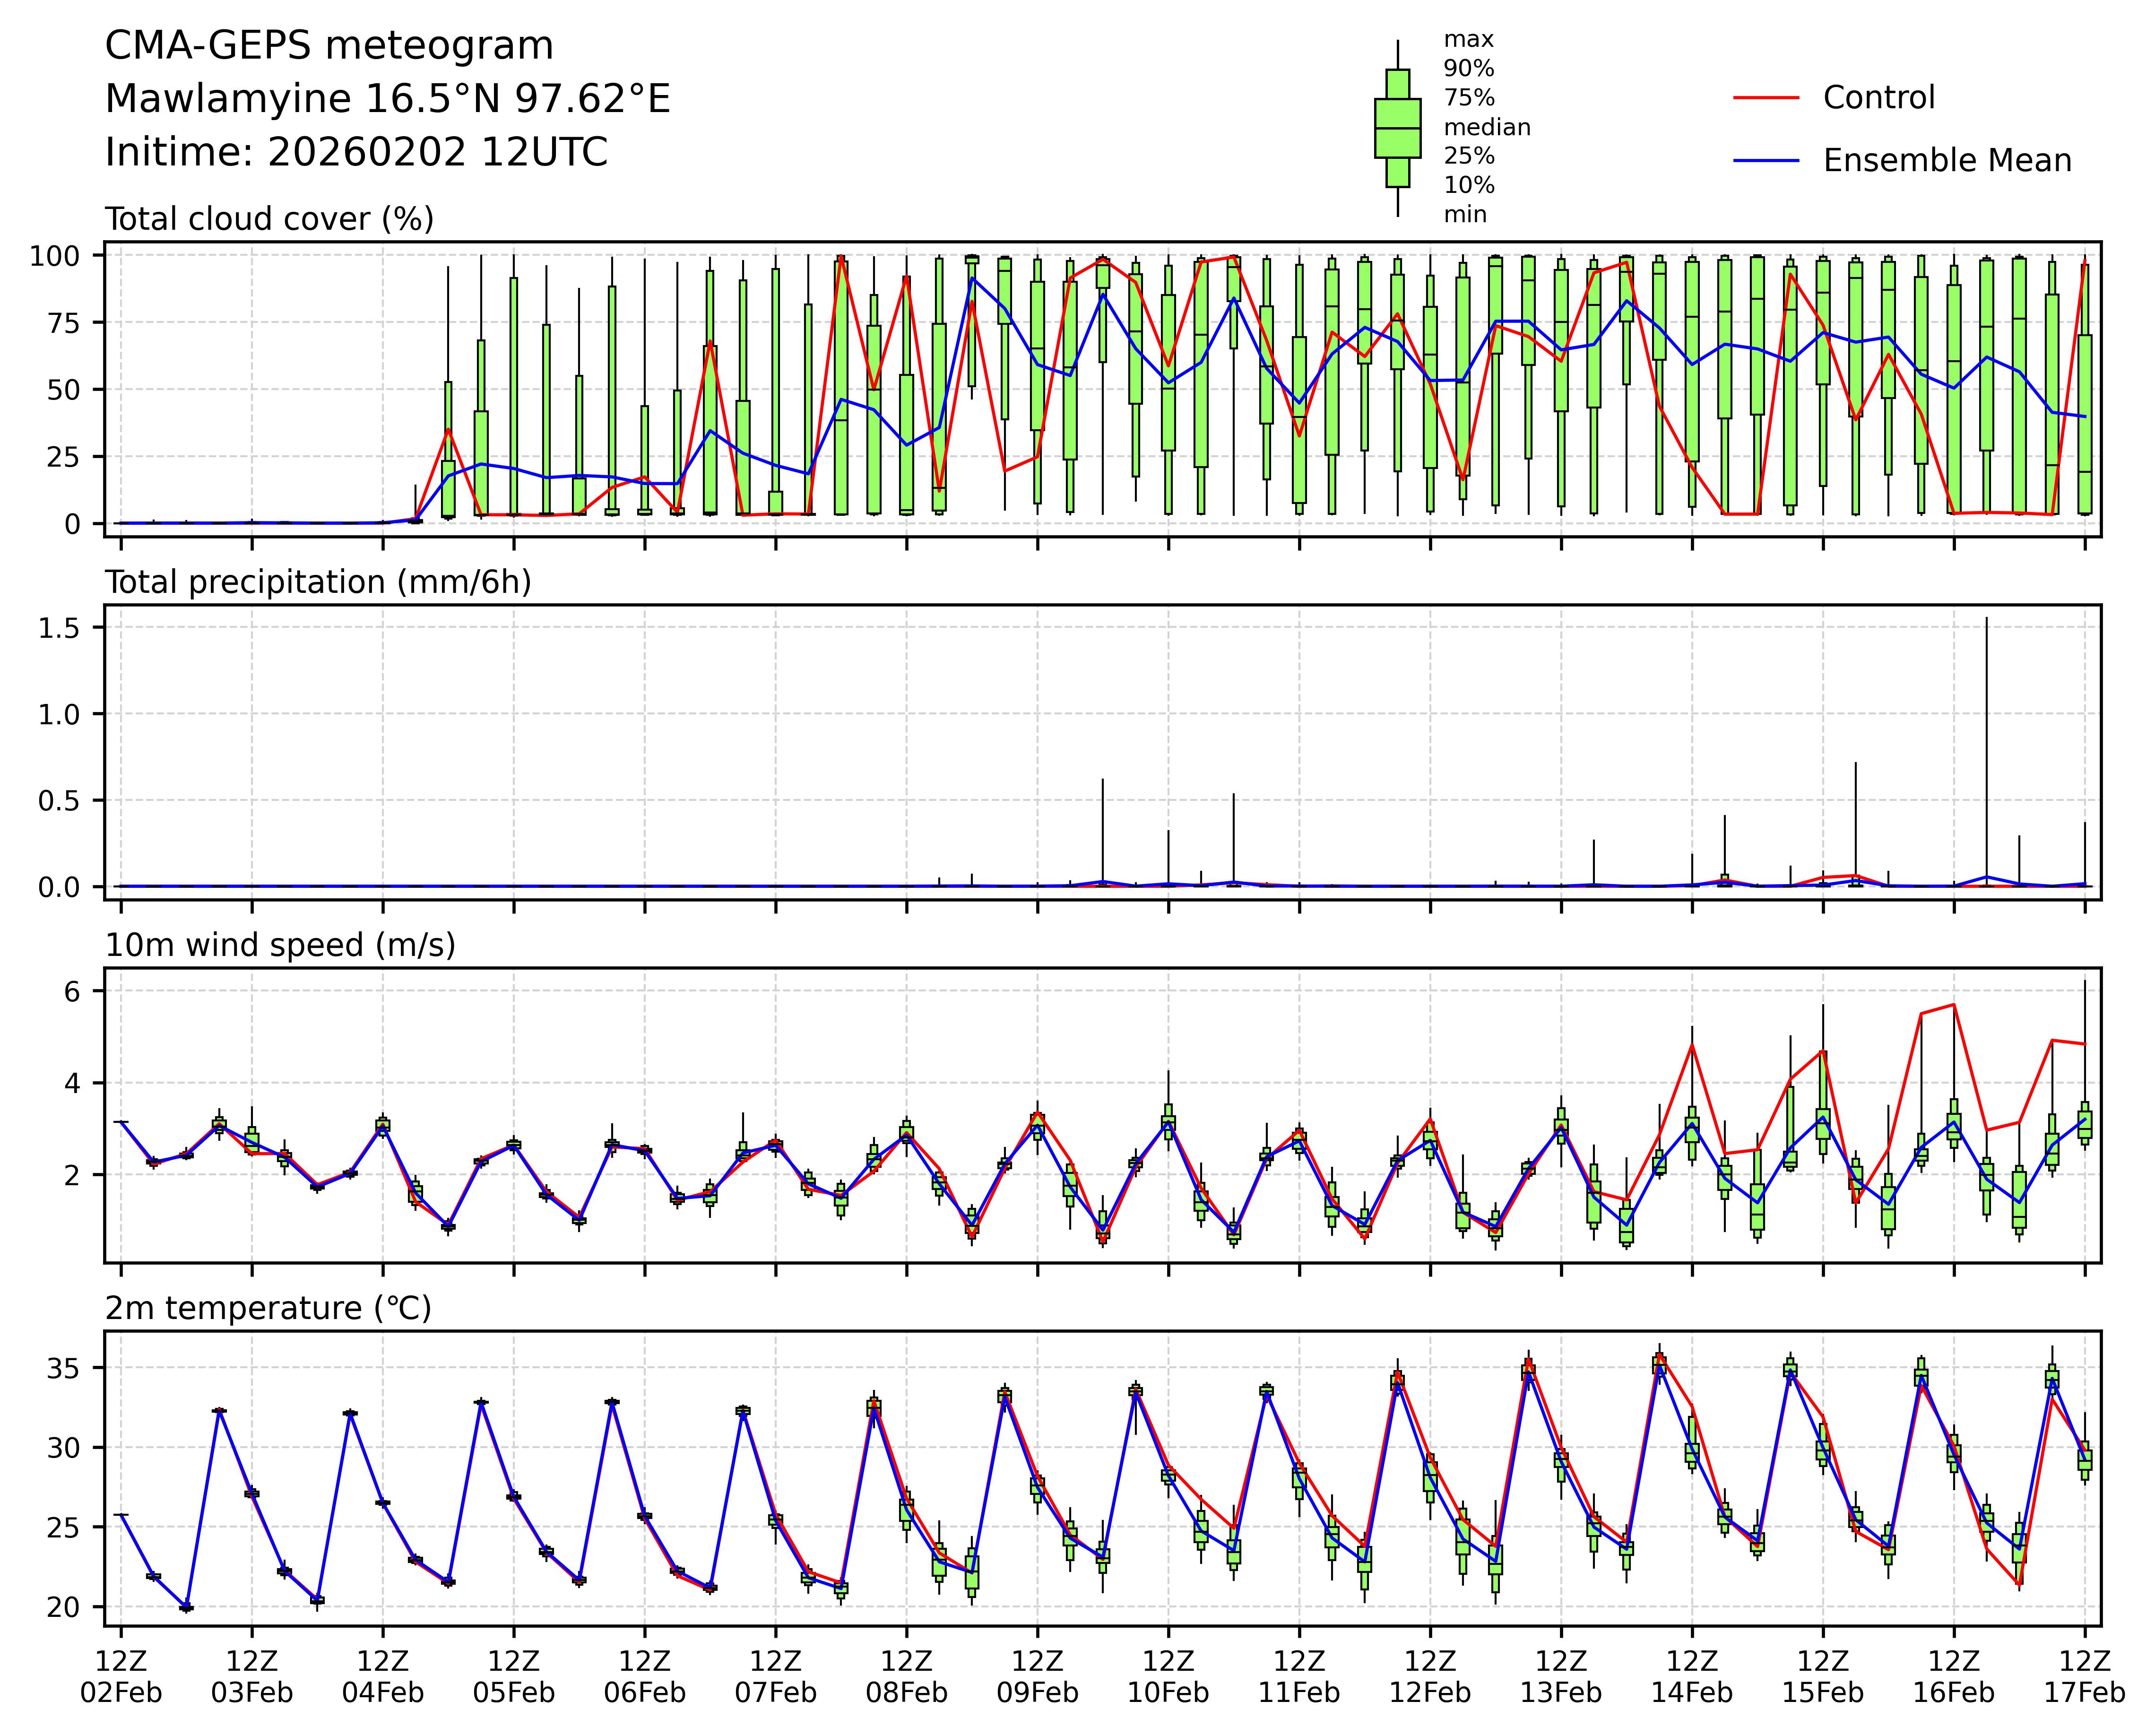Click the 'Initime: 20260202 12UTC' text
Viewport: 2155px width, 1736px height.
click(356, 152)
